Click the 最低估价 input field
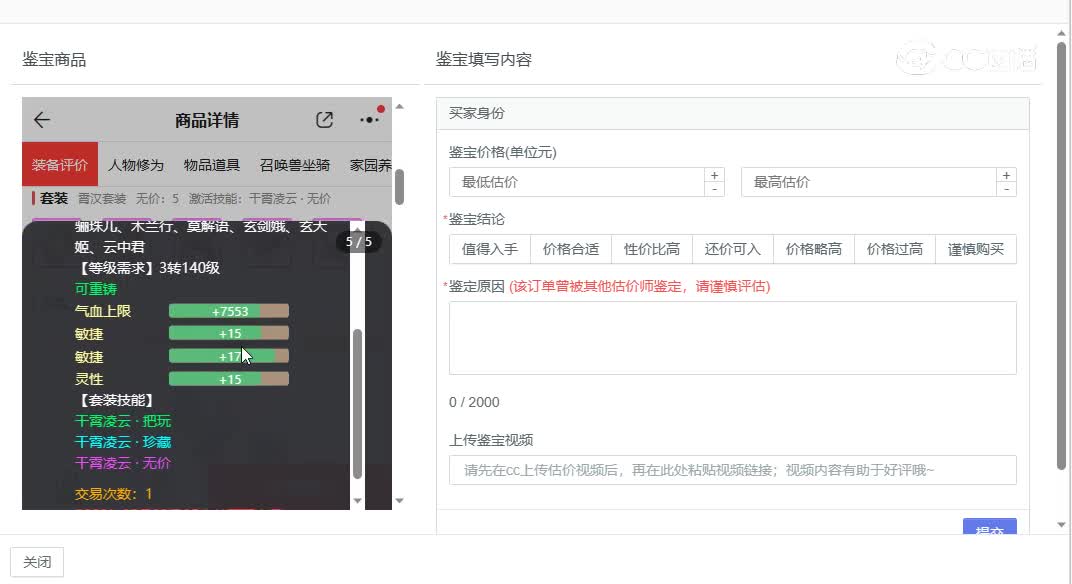 coord(577,183)
